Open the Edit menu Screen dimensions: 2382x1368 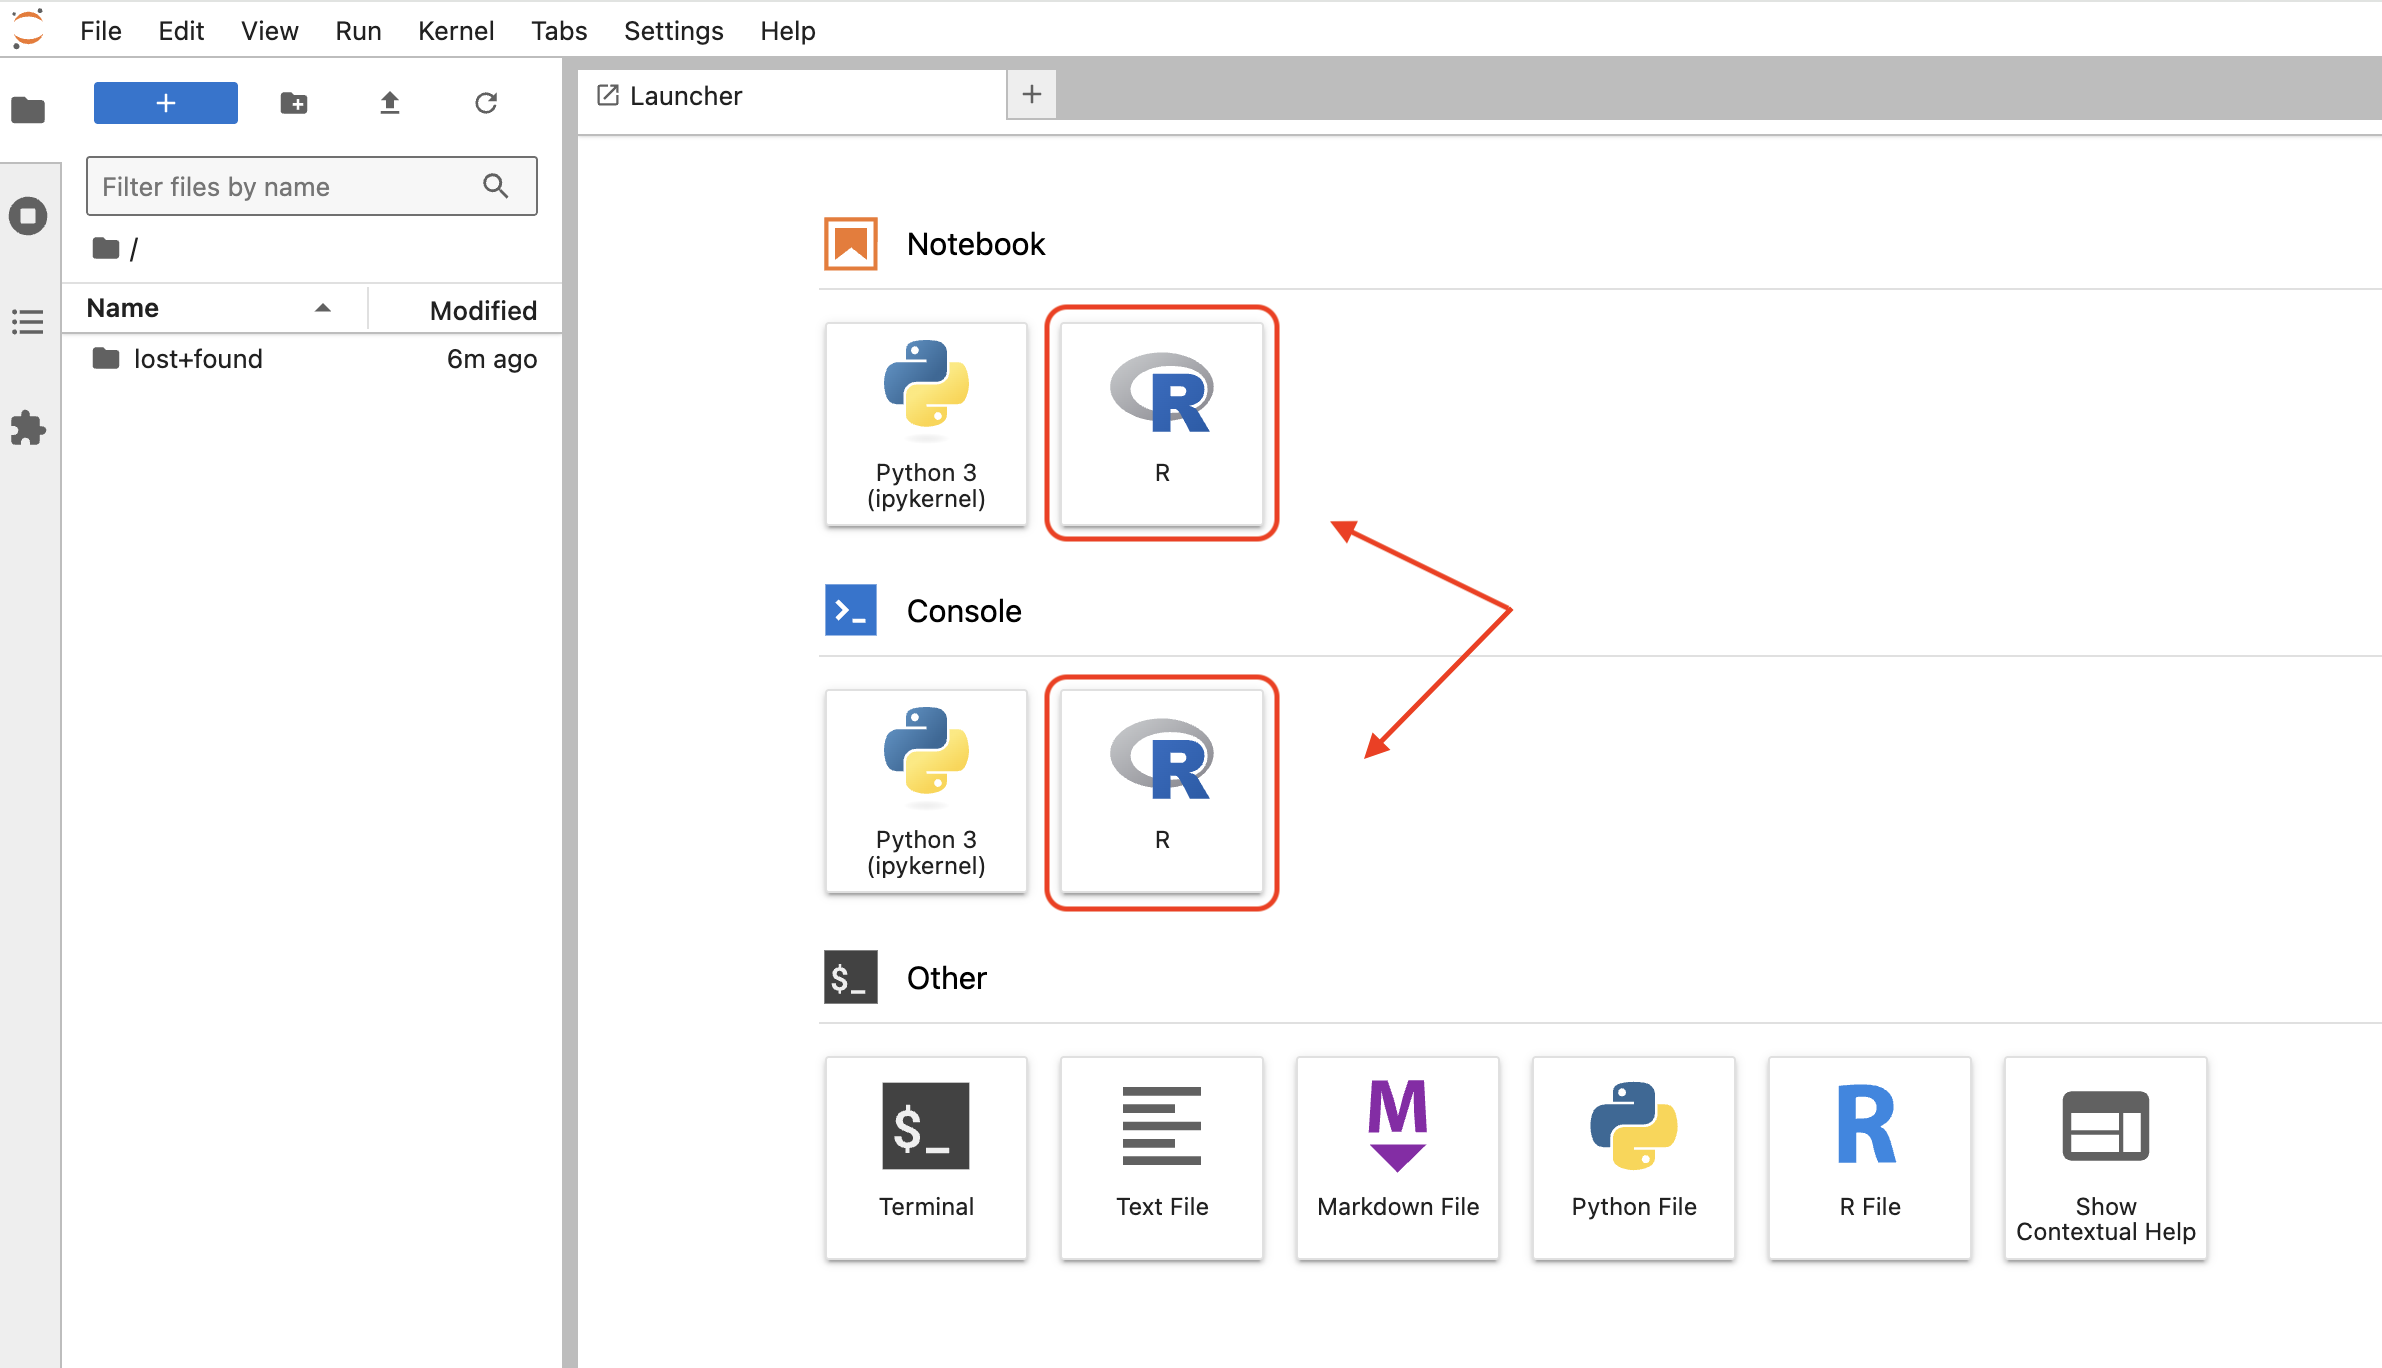coord(181,31)
